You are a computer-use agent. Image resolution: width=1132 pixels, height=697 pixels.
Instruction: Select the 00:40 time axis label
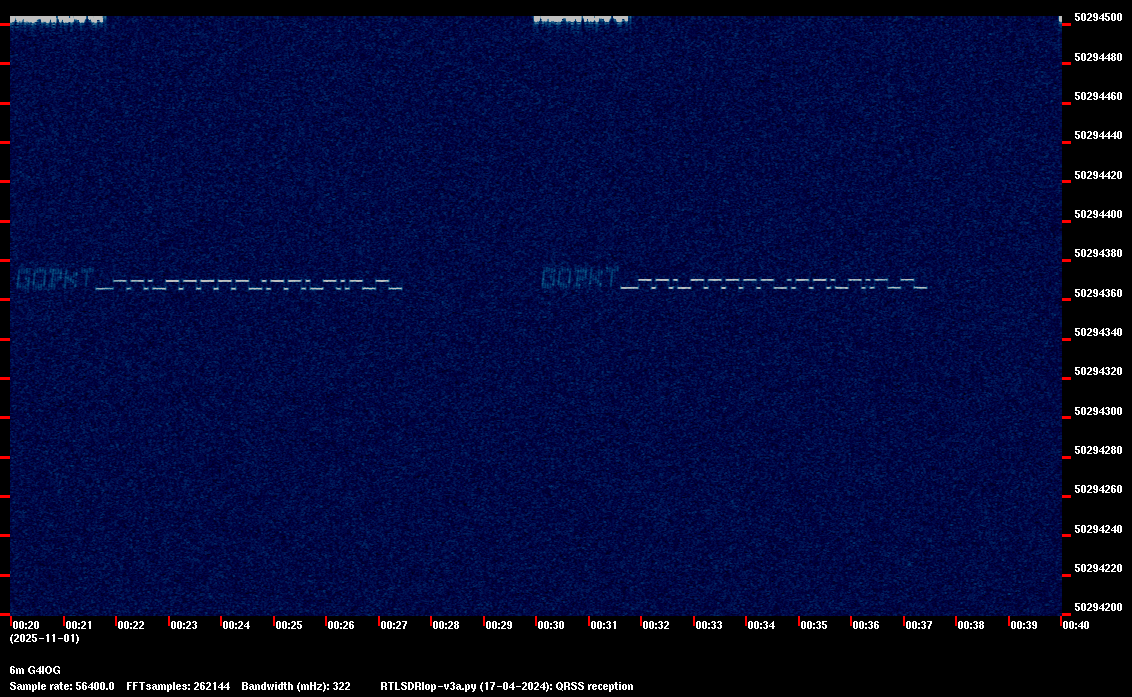coord(1076,625)
